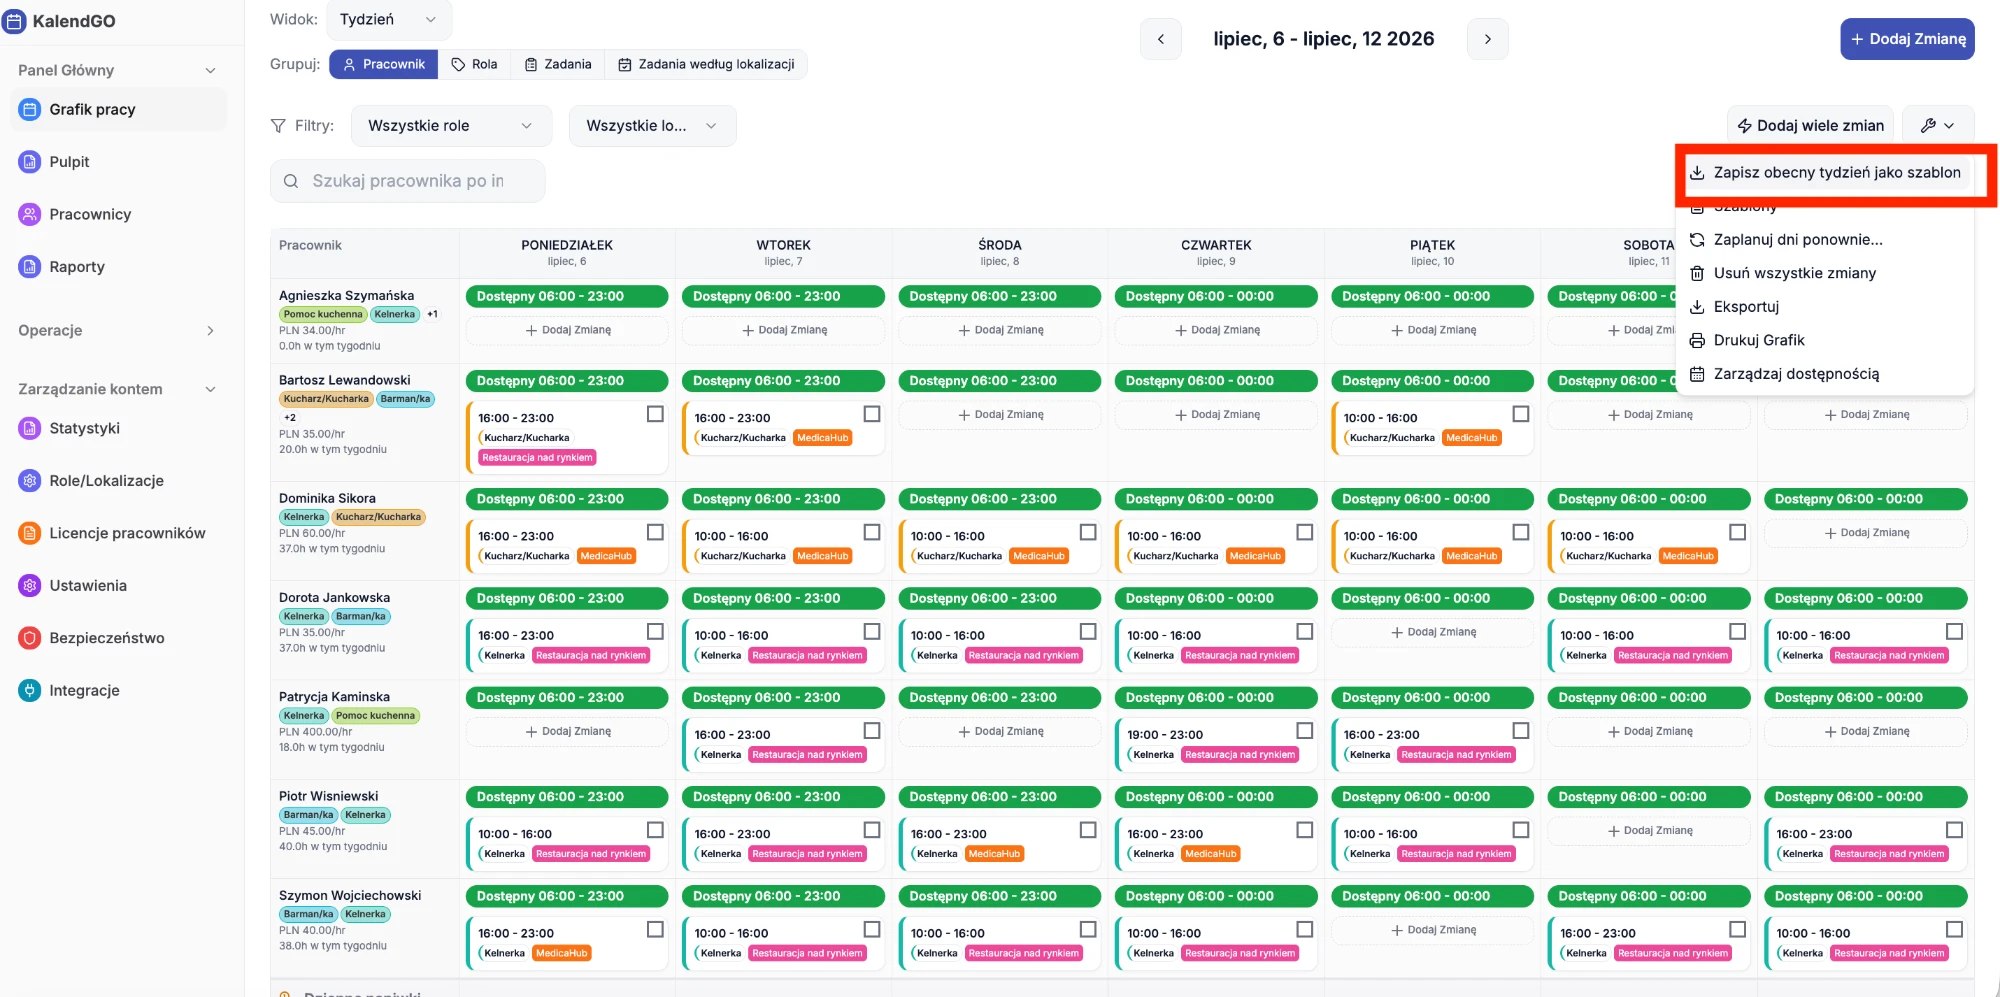Expand the Operacje sidebar section
This screenshot has width=2000, height=997.
pos(117,331)
